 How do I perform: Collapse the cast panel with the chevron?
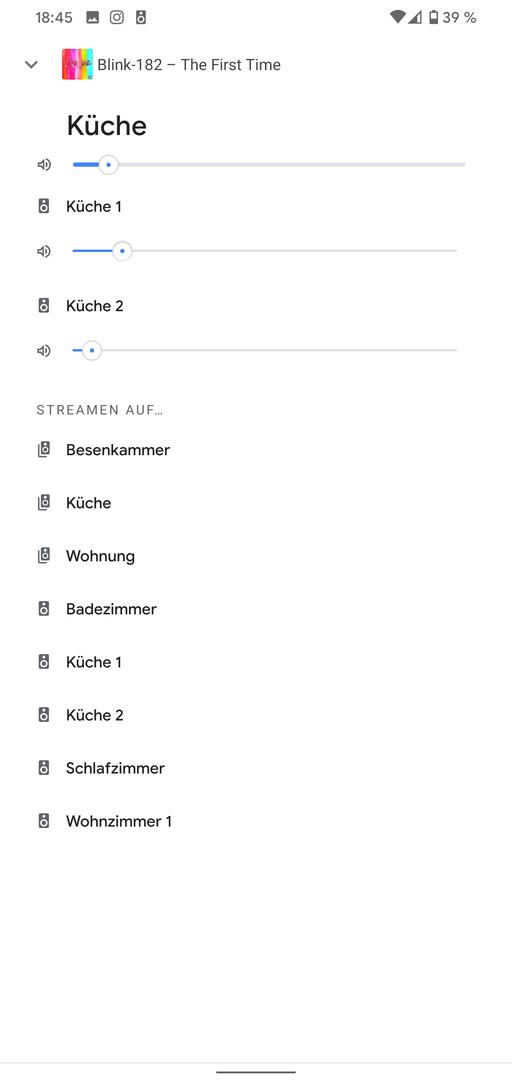click(31, 65)
